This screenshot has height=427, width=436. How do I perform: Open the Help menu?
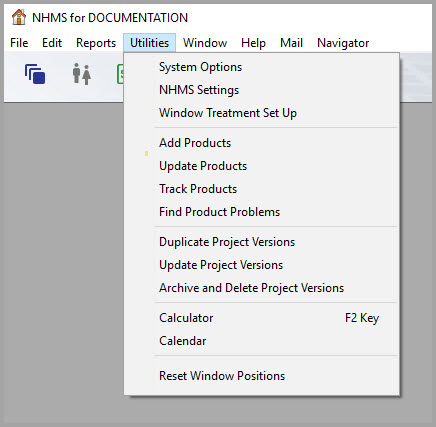tap(253, 43)
